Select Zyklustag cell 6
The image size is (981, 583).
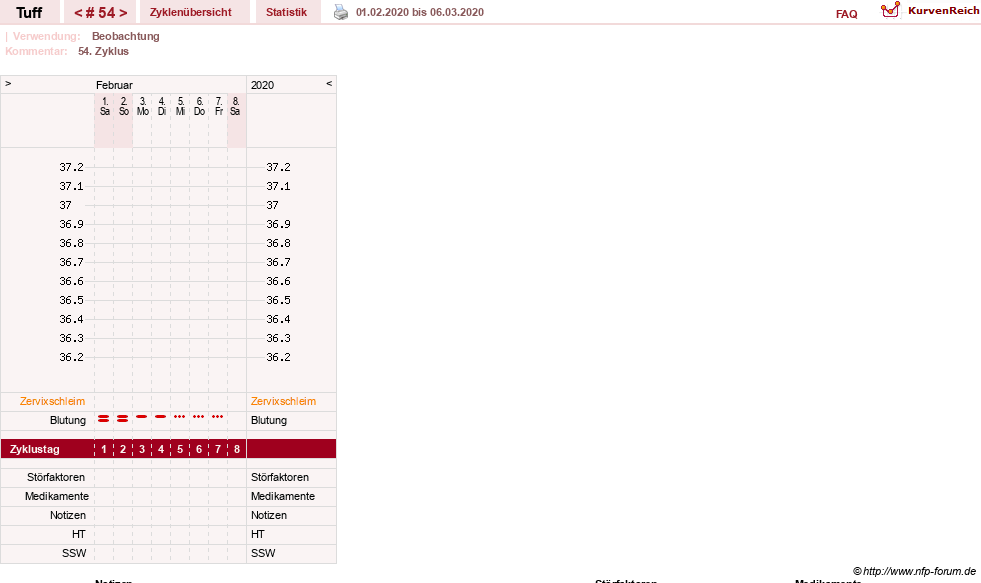[x=199, y=449]
